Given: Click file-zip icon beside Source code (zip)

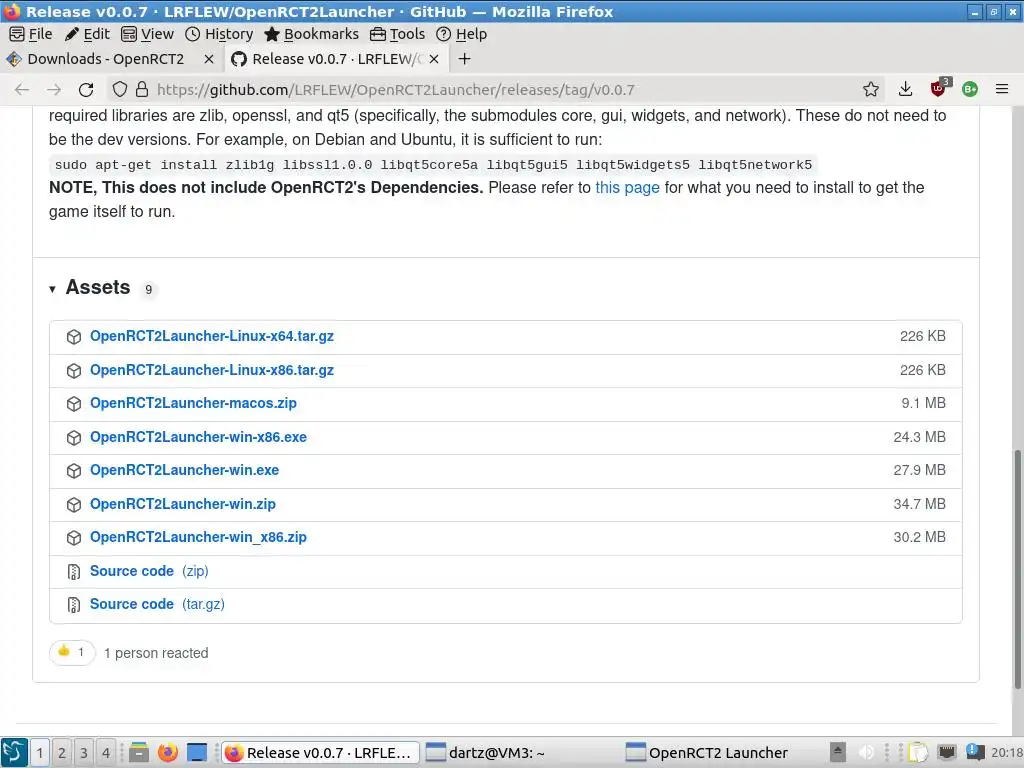Looking at the screenshot, I should coord(74,572).
